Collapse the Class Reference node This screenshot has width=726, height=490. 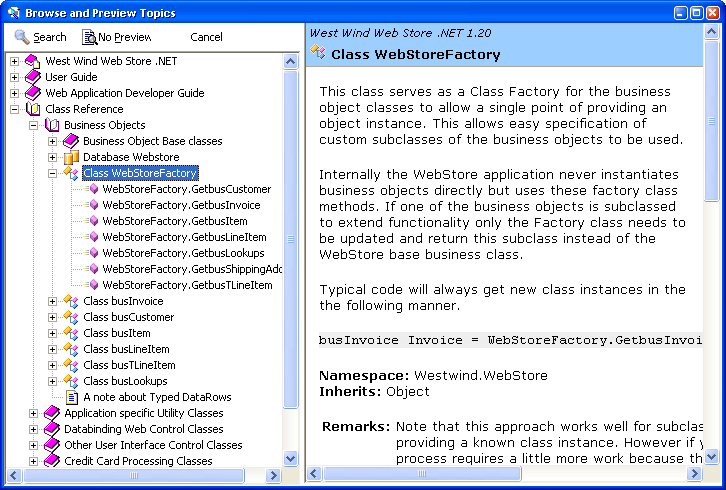tap(14, 109)
